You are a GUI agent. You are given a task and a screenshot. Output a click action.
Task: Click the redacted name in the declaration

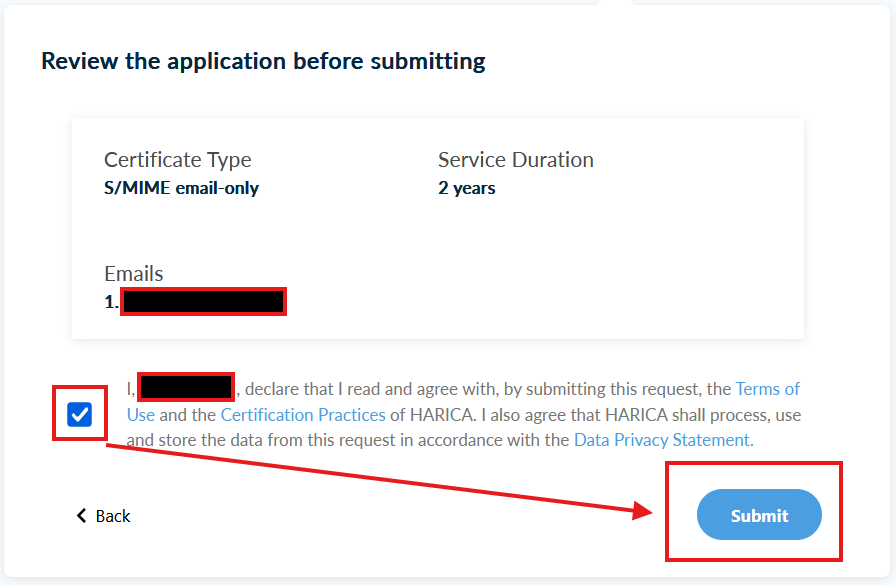pos(186,388)
